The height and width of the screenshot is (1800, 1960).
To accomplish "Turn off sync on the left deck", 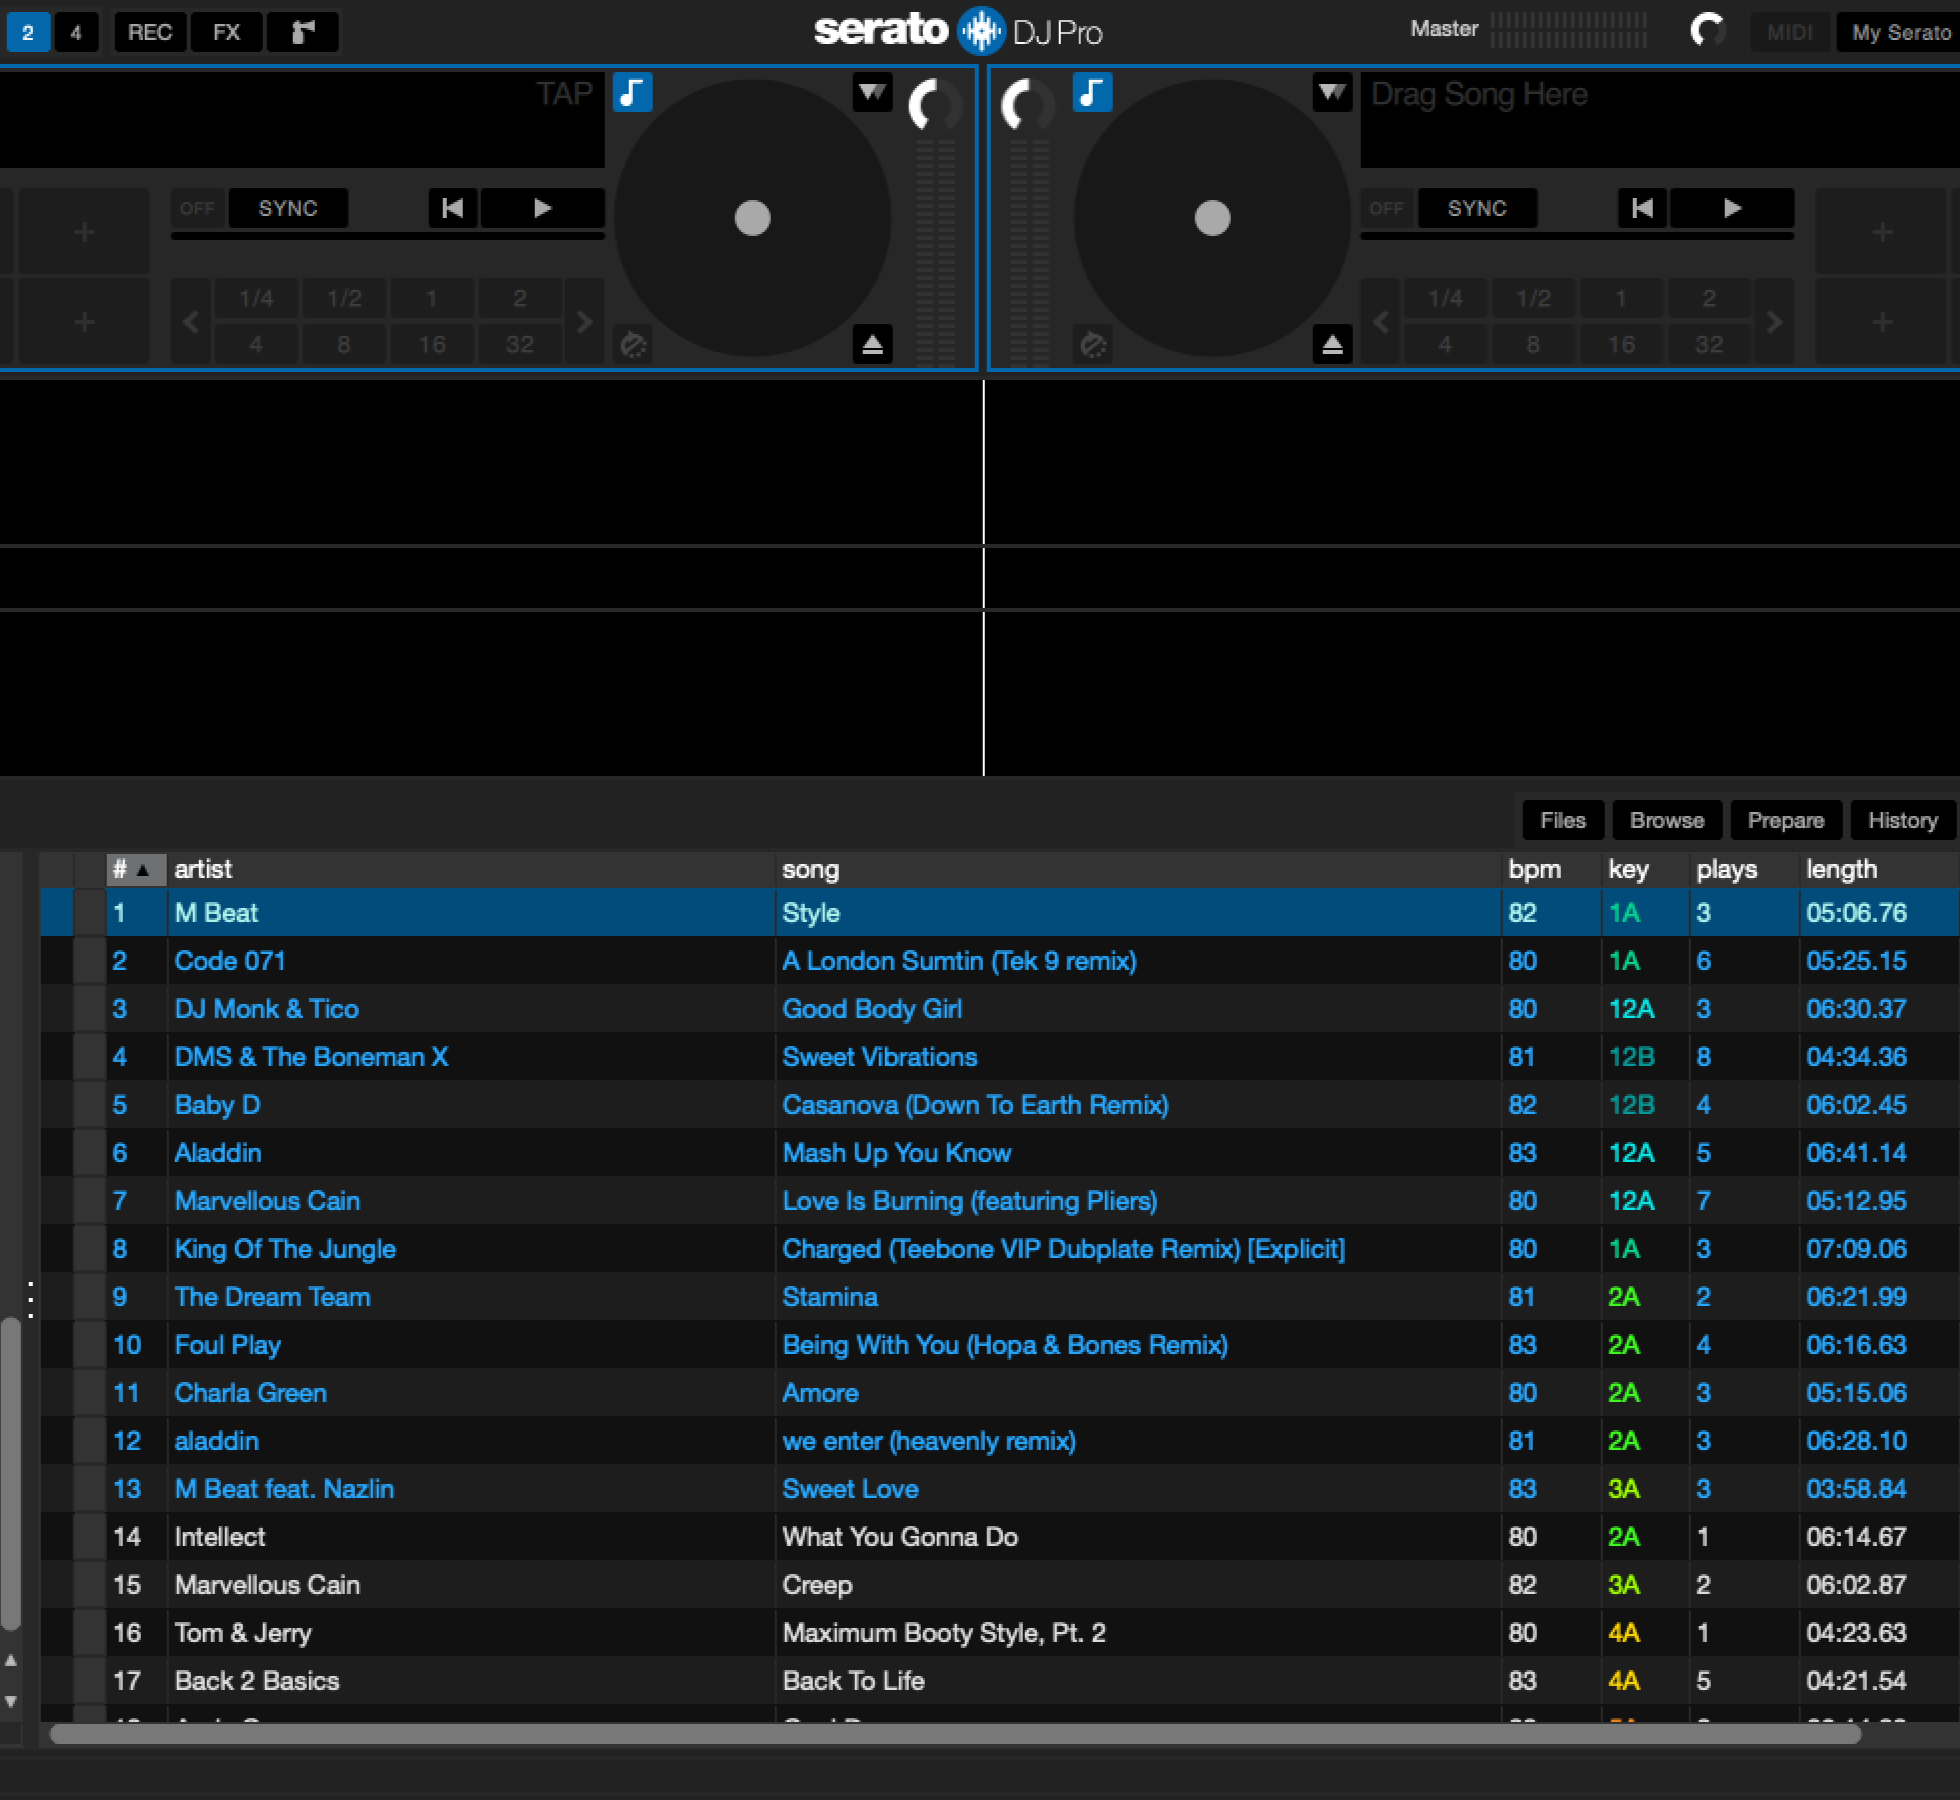I will coord(197,208).
